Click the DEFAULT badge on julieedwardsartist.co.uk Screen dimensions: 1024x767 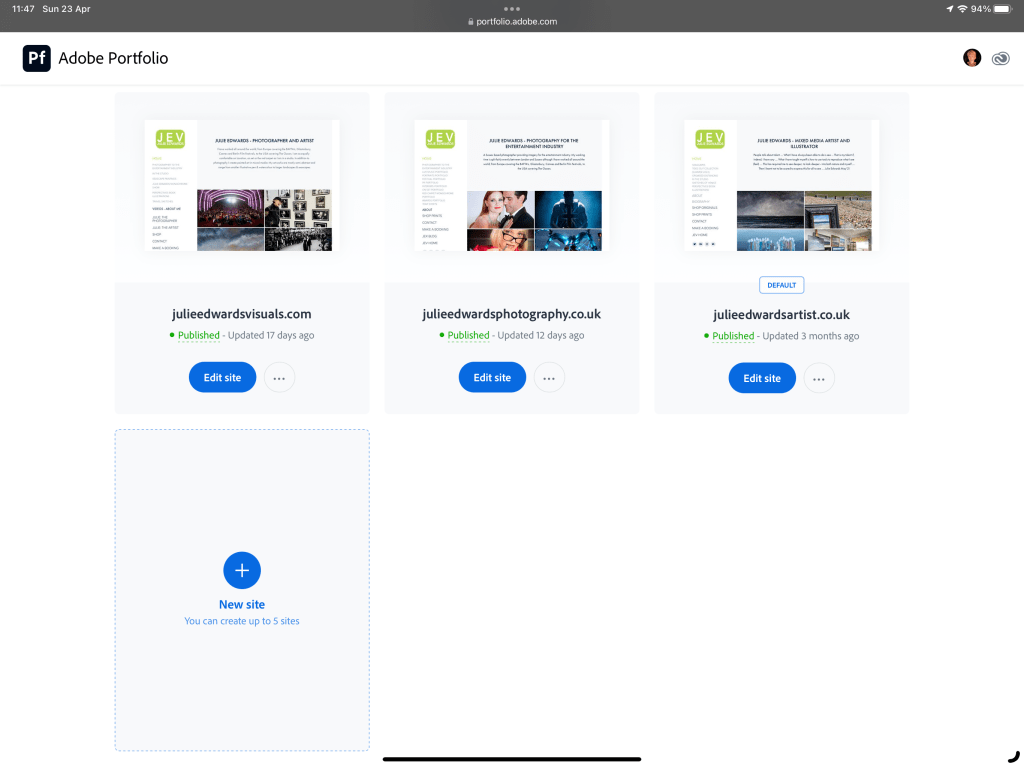click(782, 285)
